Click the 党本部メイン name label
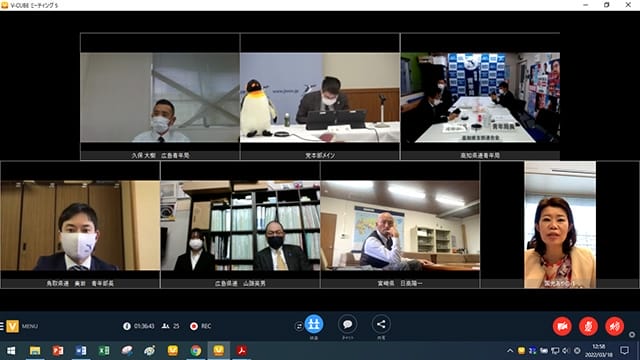Image resolution: width=640 pixels, height=360 pixels. coord(320,156)
